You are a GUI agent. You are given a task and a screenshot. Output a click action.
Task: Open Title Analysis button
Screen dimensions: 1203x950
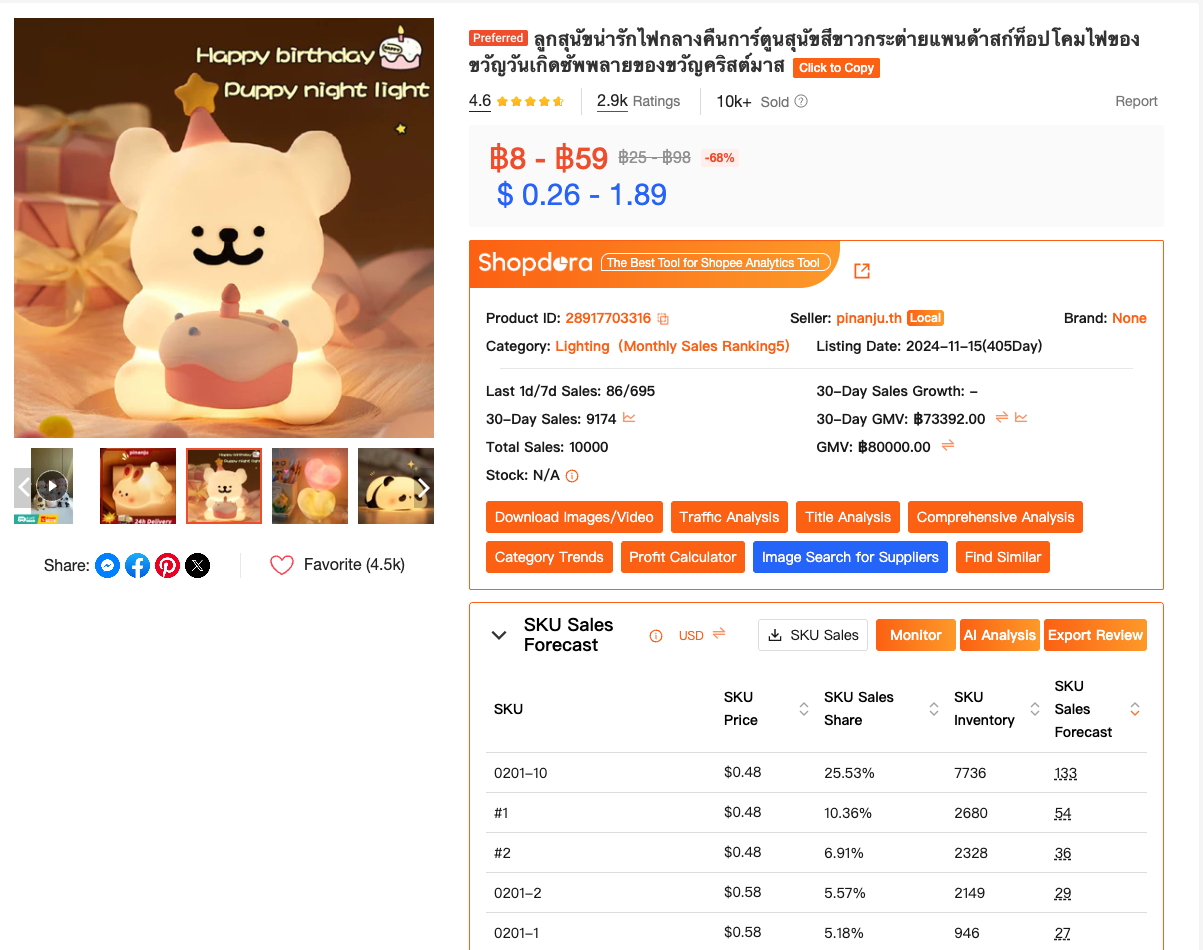coord(848,517)
